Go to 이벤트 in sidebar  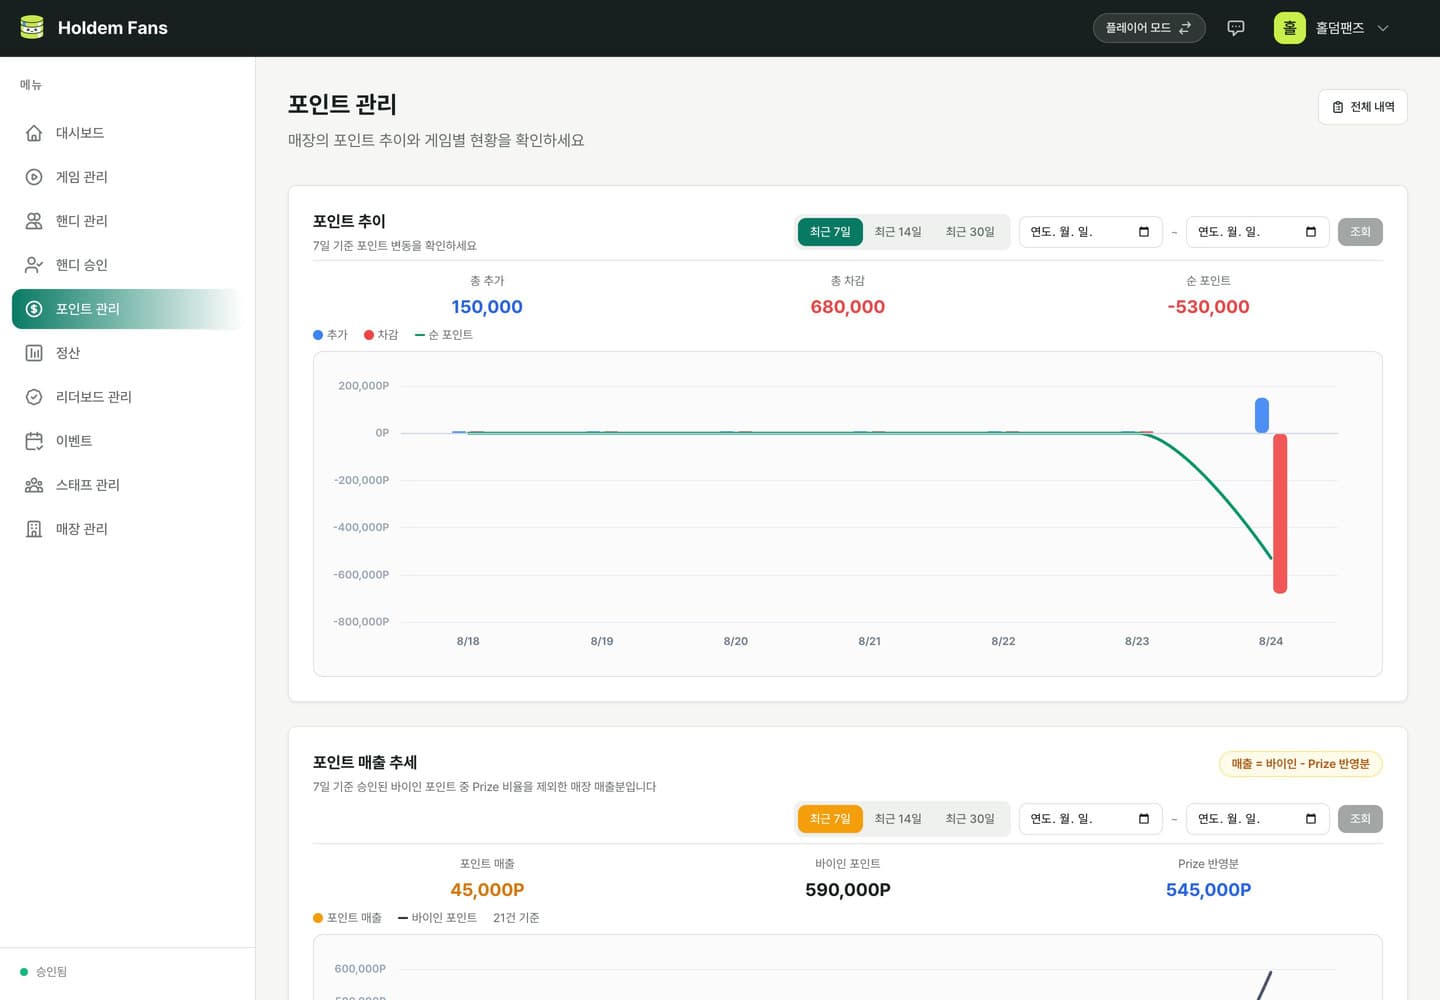[127, 441]
